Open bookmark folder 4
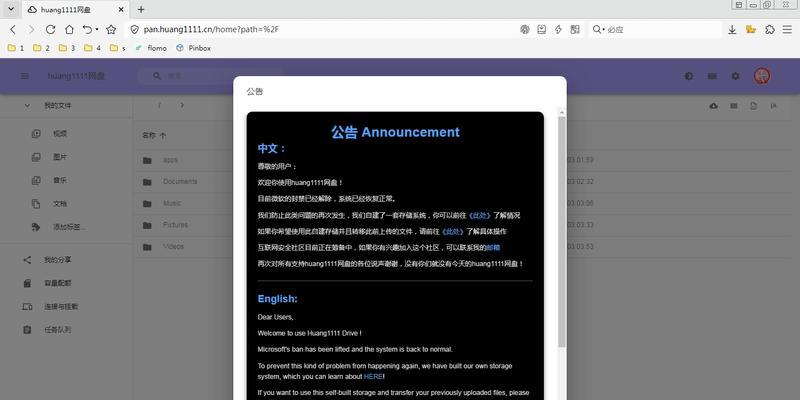This screenshot has height=400, width=800. pyautogui.click(x=92, y=48)
